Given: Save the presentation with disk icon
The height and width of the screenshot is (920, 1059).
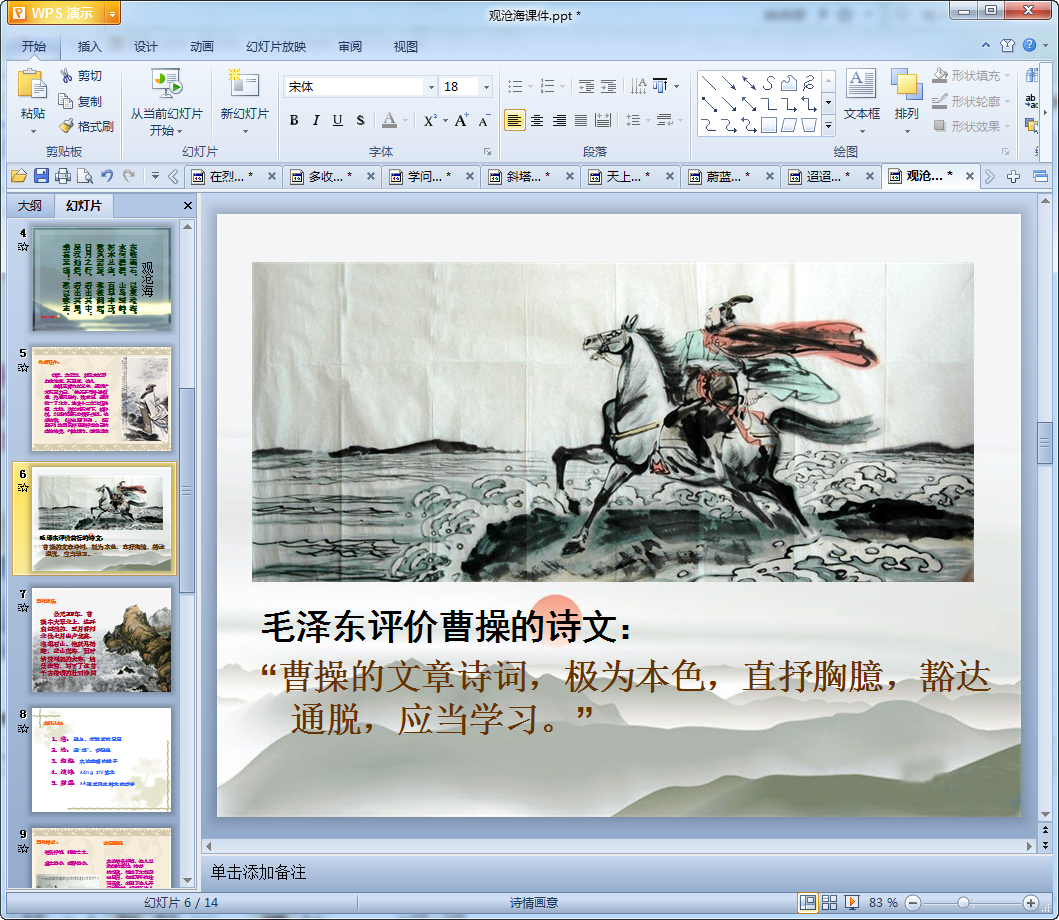Looking at the screenshot, I should click(41, 176).
